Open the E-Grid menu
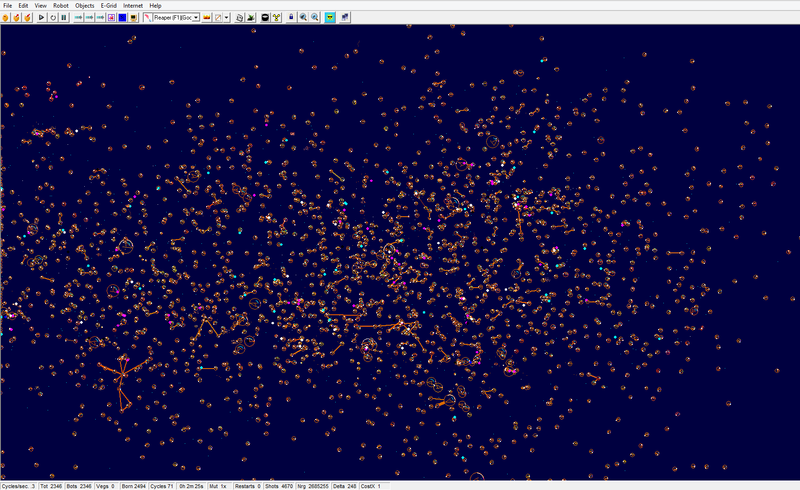The width and height of the screenshot is (800, 490). point(109,5)
